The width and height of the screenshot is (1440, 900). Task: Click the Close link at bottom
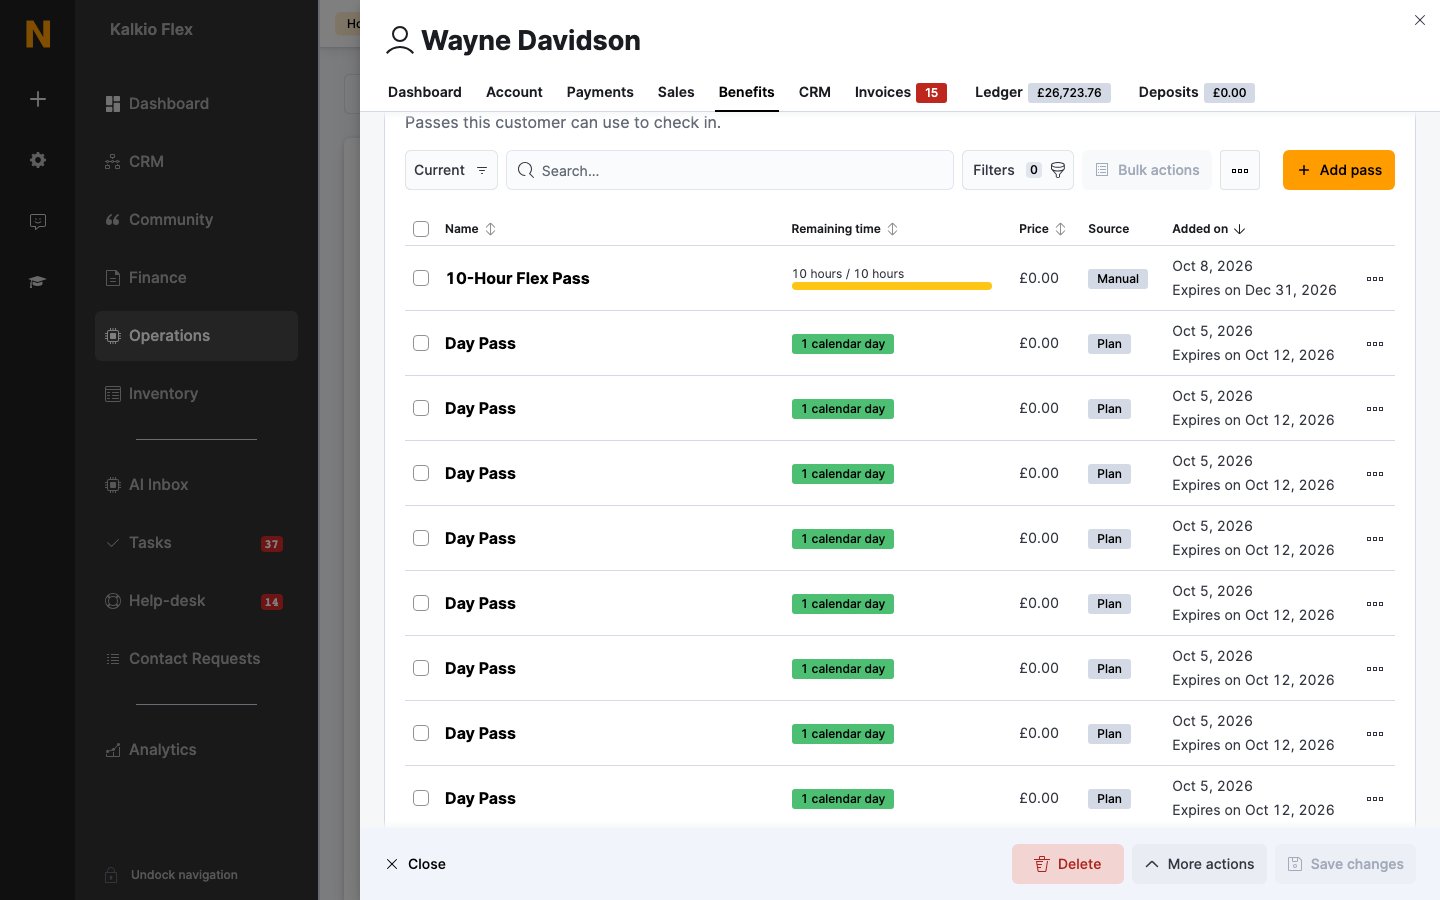[x=416, y=864]
